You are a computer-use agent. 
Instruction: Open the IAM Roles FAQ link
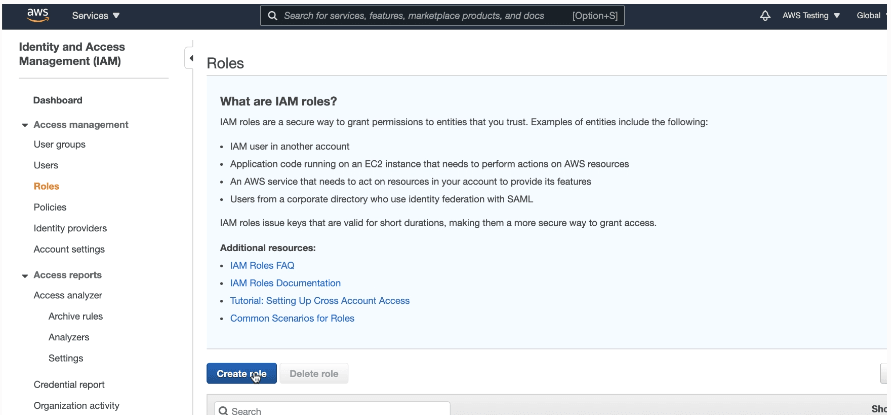(x=262, y=265)
